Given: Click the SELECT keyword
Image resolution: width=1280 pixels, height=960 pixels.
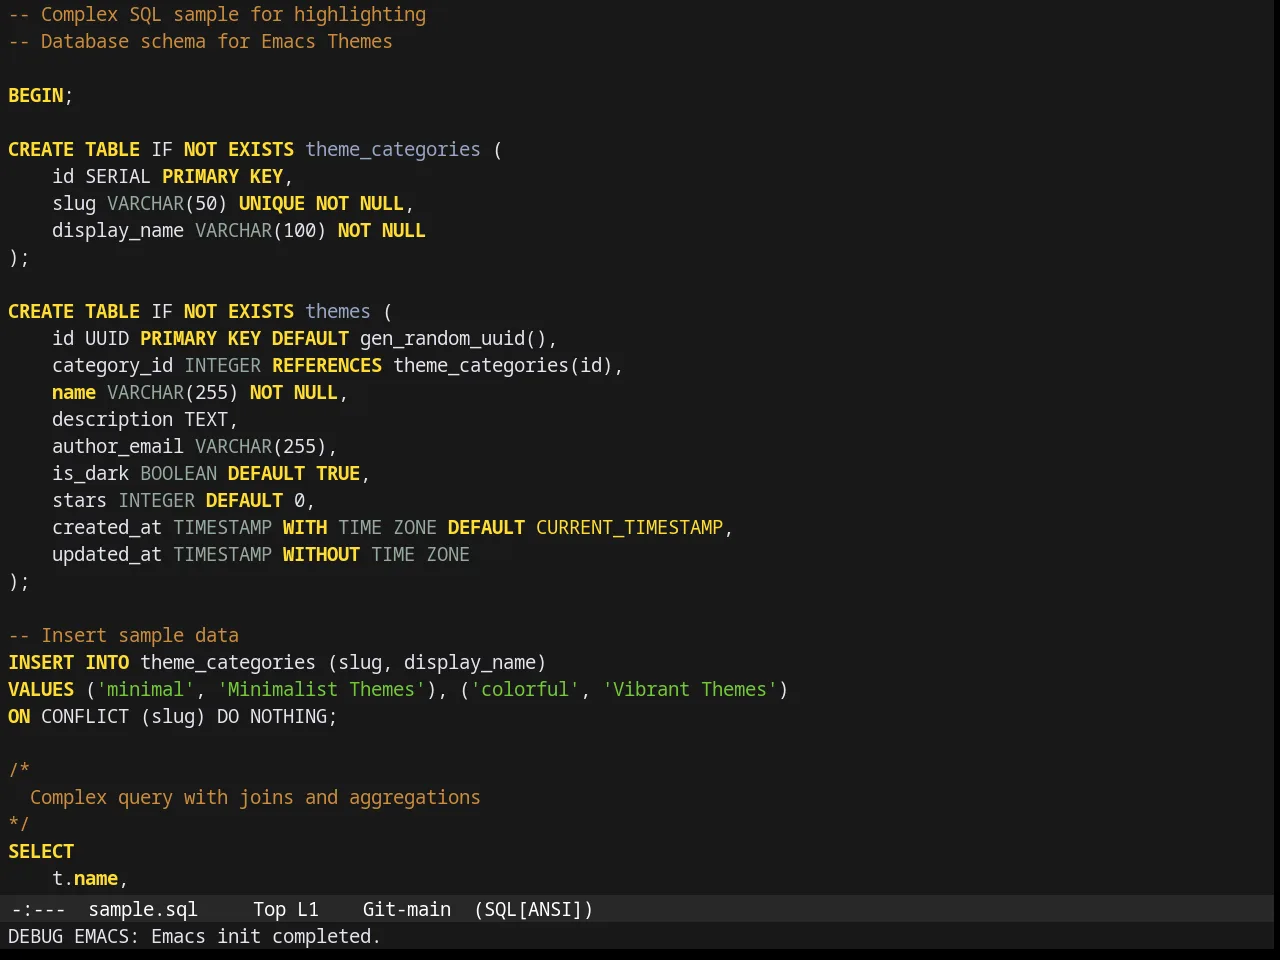Looking at the screenshot, I should 41,851.
